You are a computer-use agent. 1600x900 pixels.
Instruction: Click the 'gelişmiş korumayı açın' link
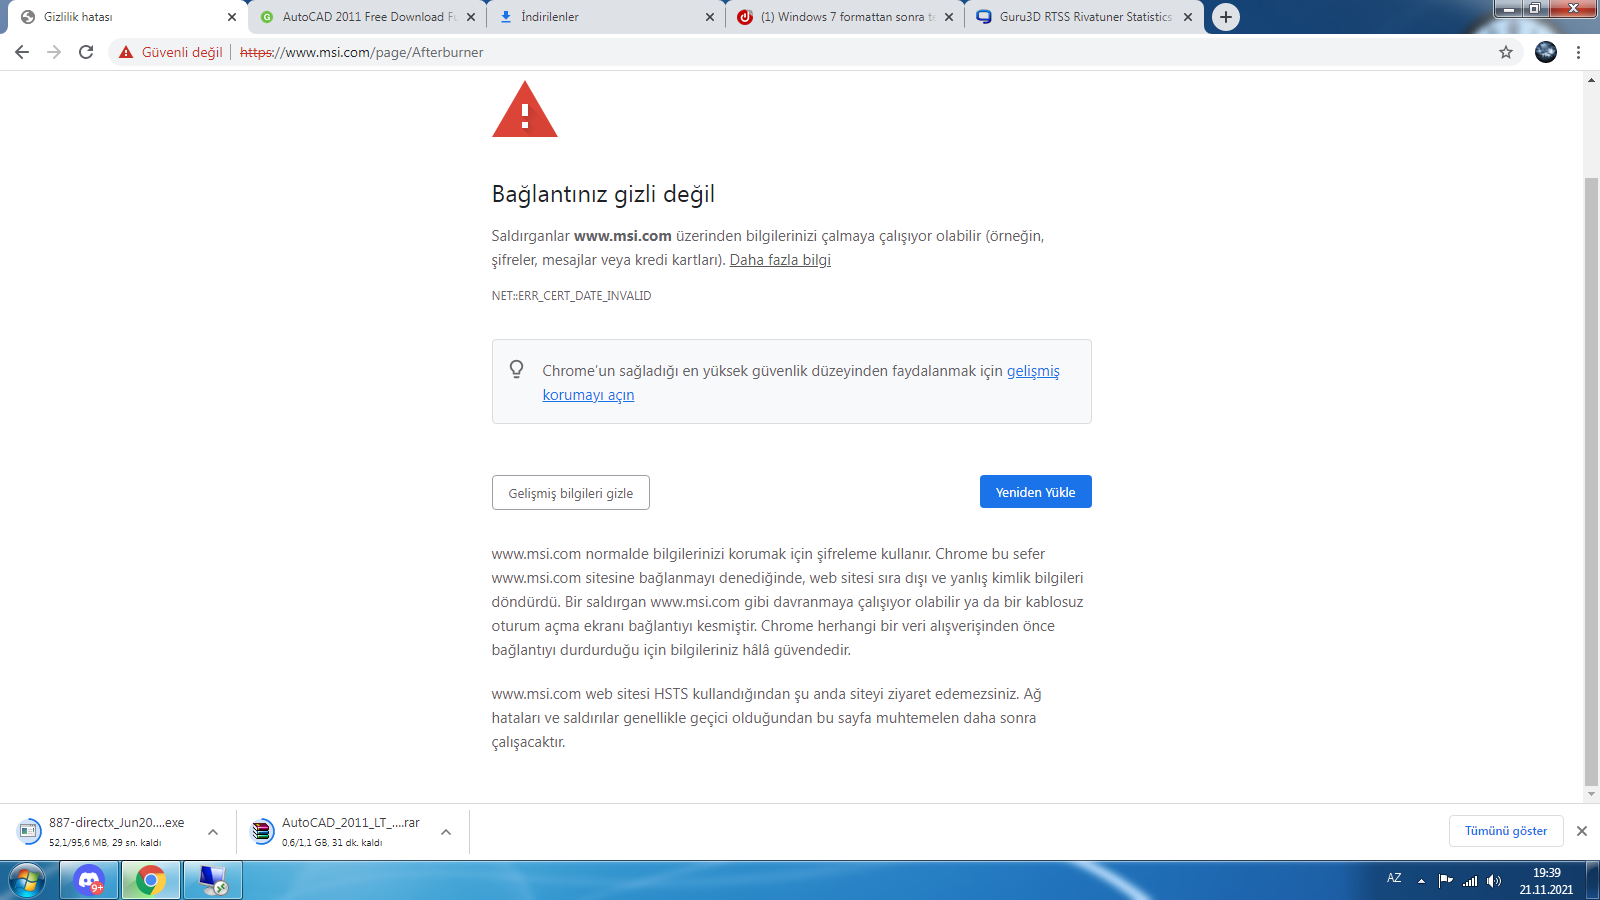point(801,383)
